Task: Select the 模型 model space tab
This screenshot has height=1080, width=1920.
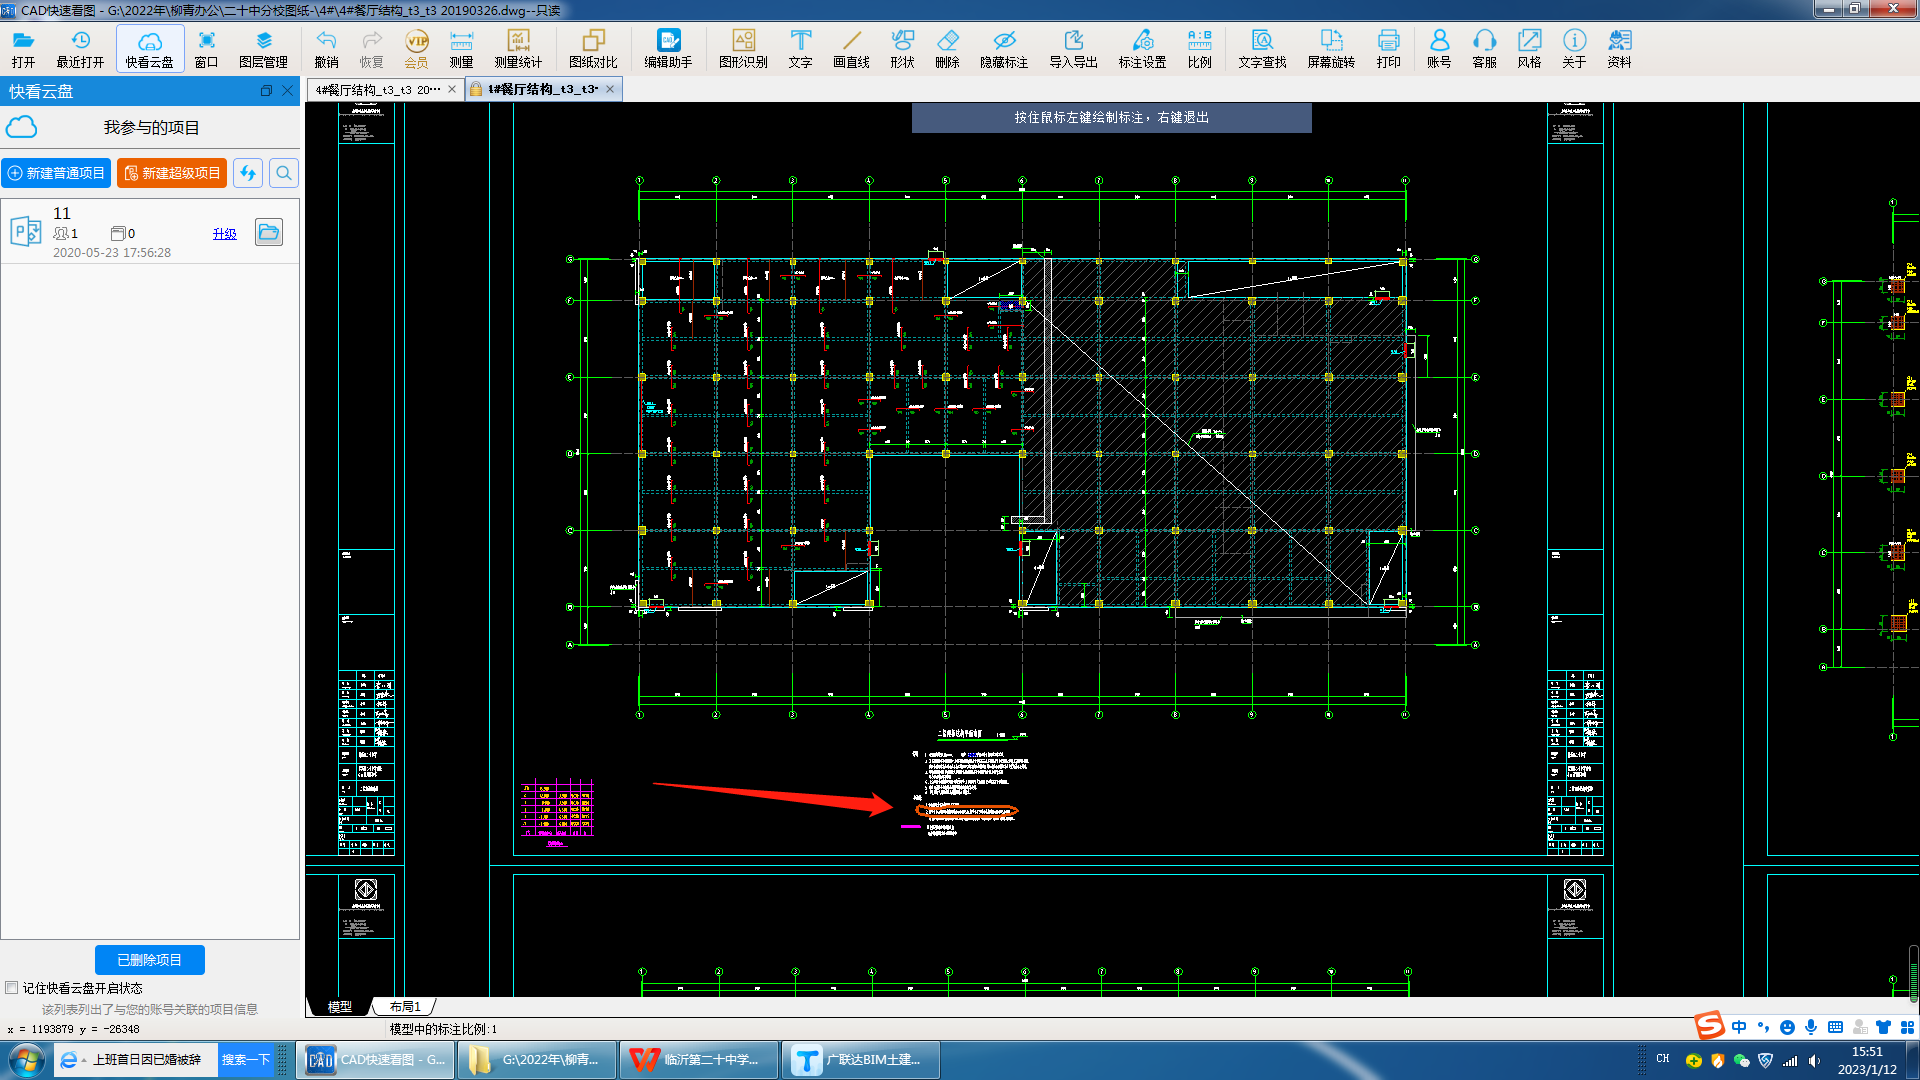Action: (x=340, y=1006)
